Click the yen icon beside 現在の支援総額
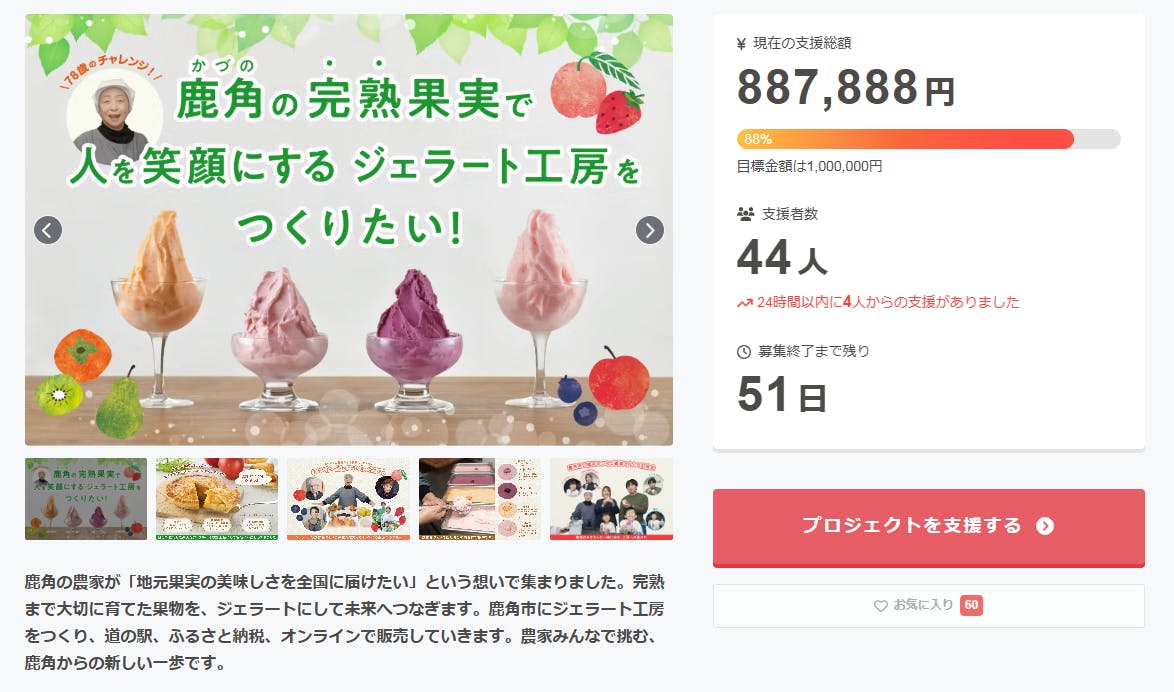Image resolution: width=1174 pixels, height=692 pixels. pos(741,43)
